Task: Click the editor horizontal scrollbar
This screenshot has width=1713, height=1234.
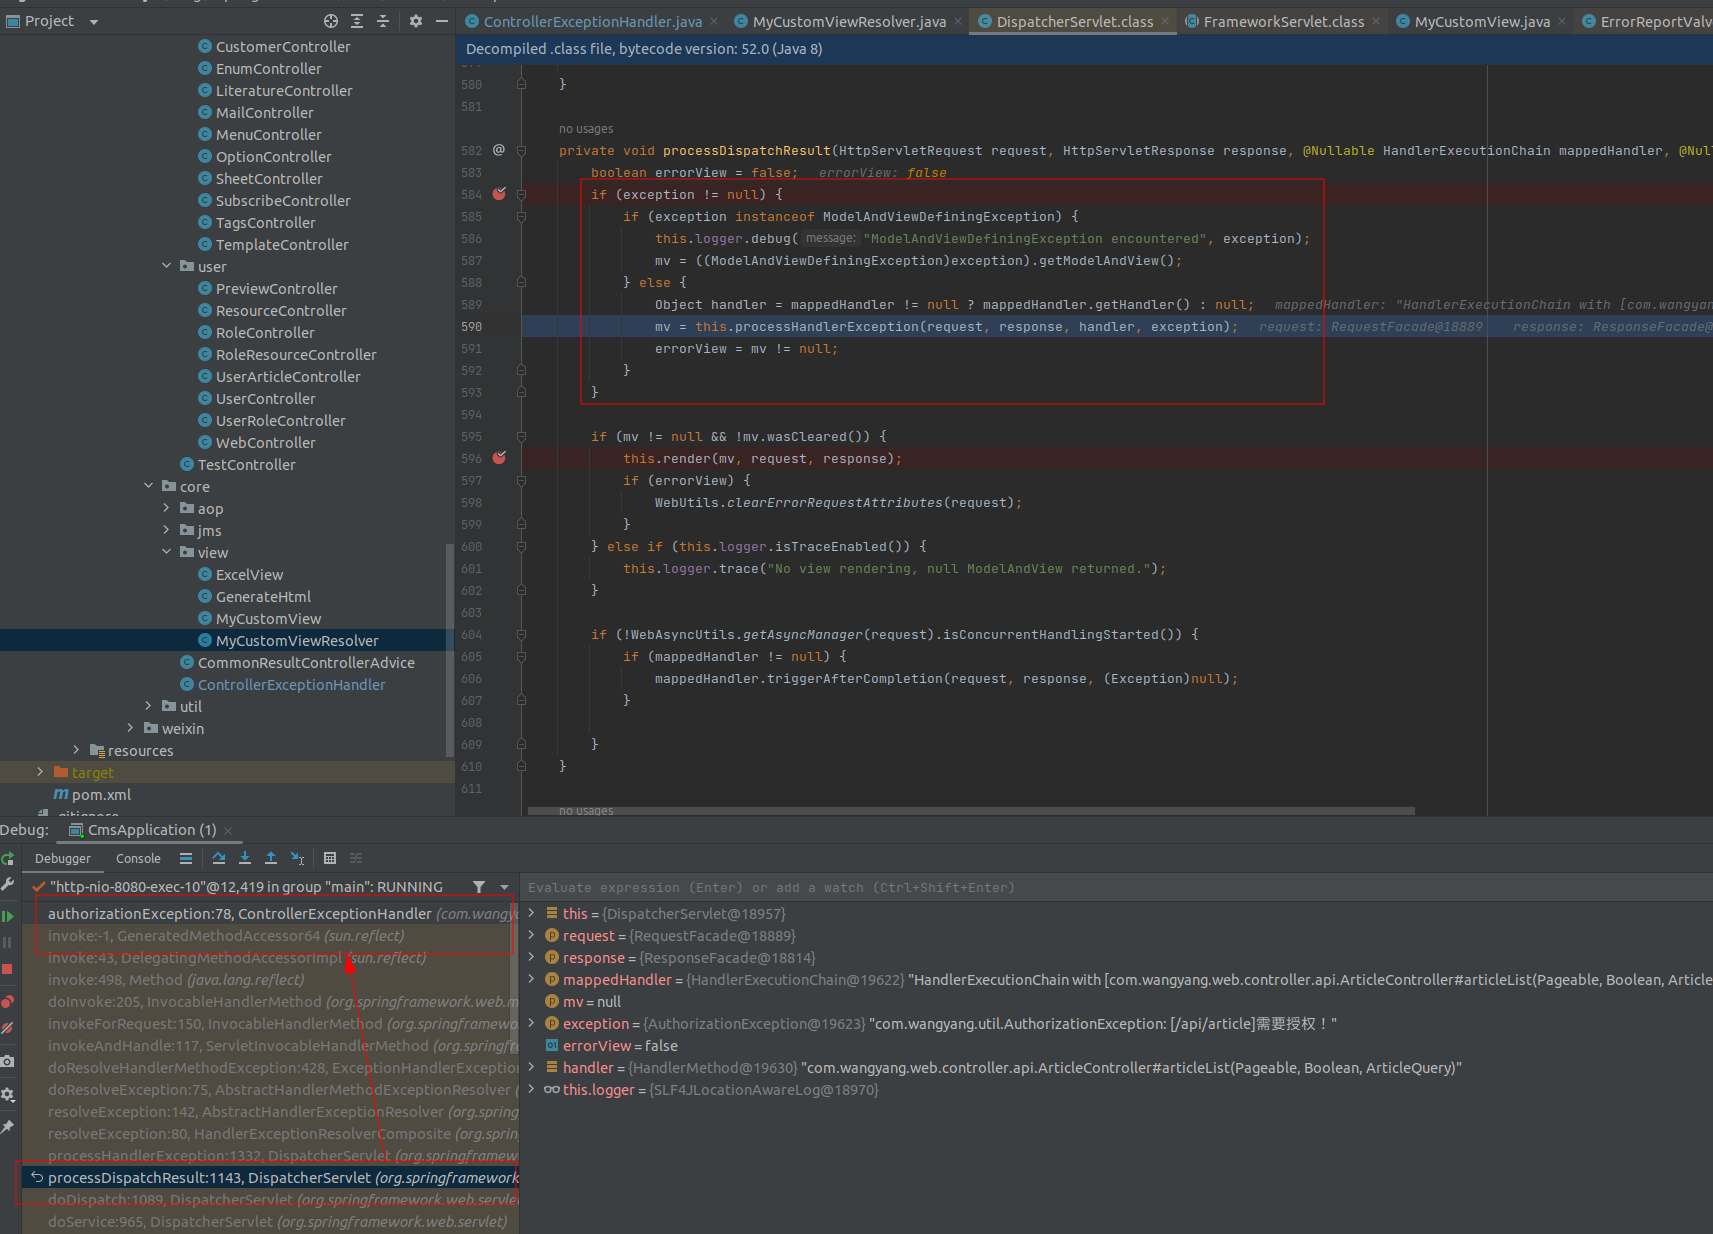Action: 971,811
